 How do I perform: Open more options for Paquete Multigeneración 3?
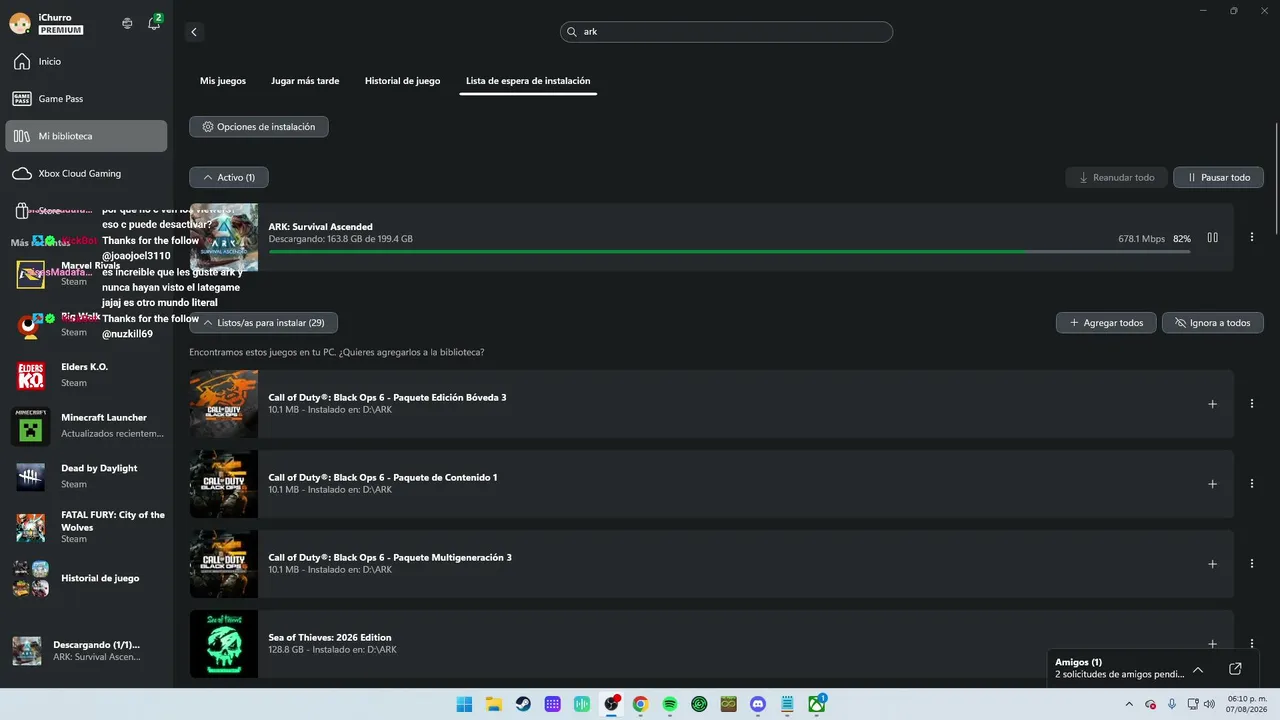(x=1252, y=564)
